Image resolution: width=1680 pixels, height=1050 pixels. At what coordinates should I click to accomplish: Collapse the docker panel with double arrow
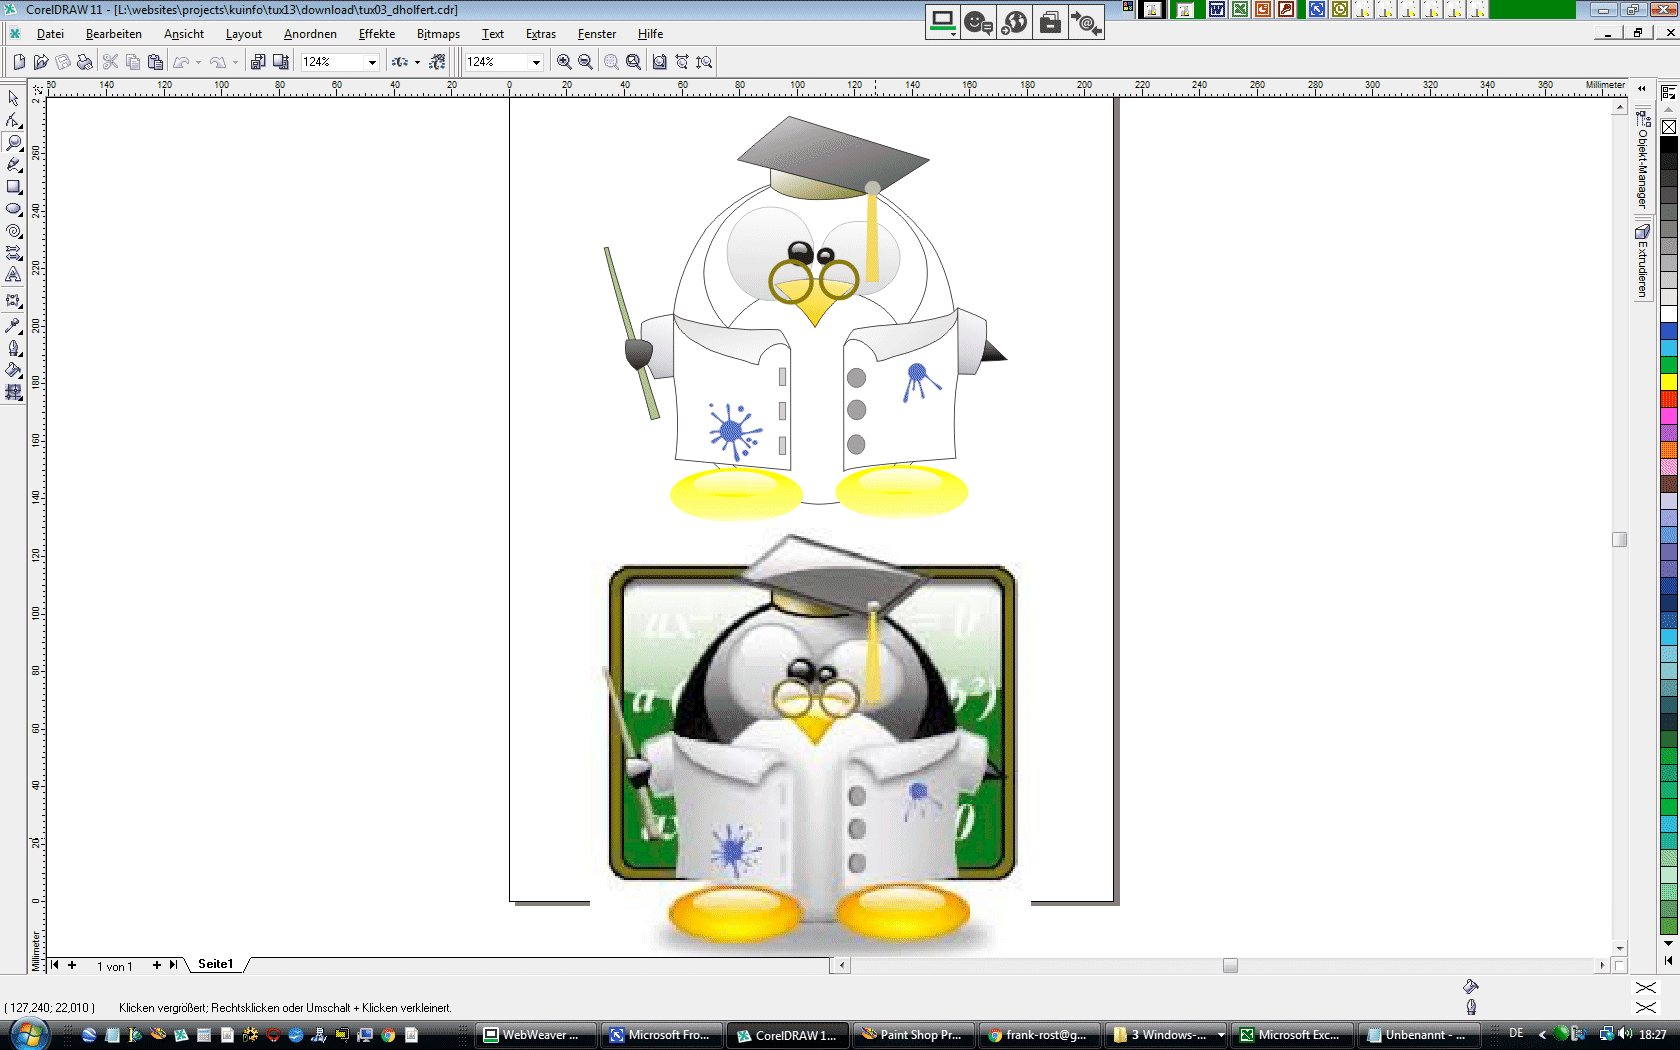coord(1641,89)
